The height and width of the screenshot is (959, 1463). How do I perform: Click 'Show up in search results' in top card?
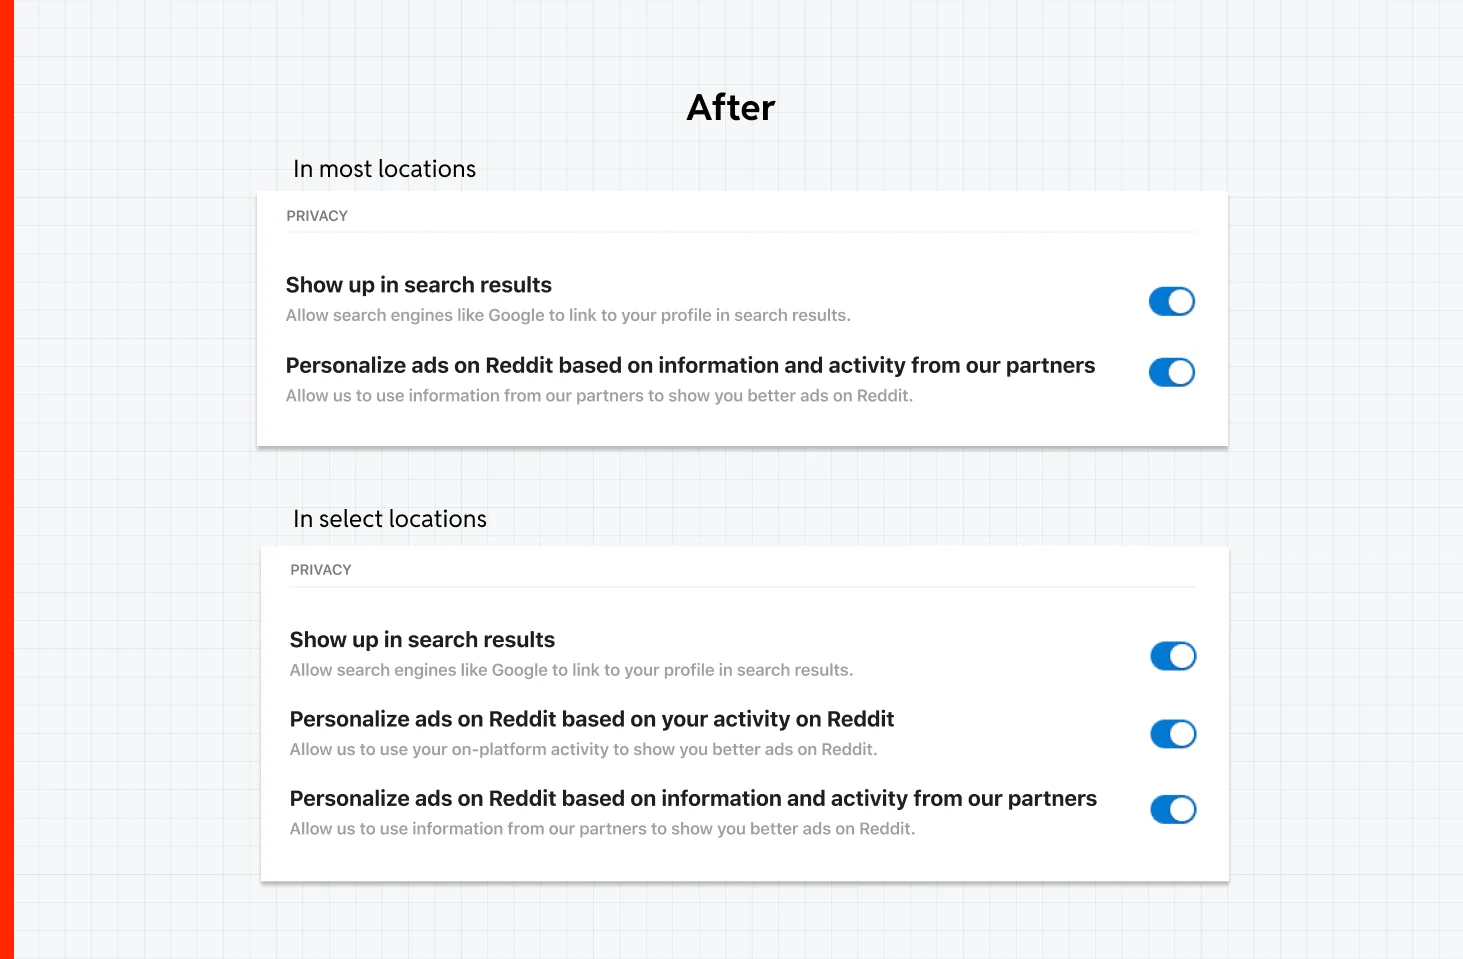point(419,285)
